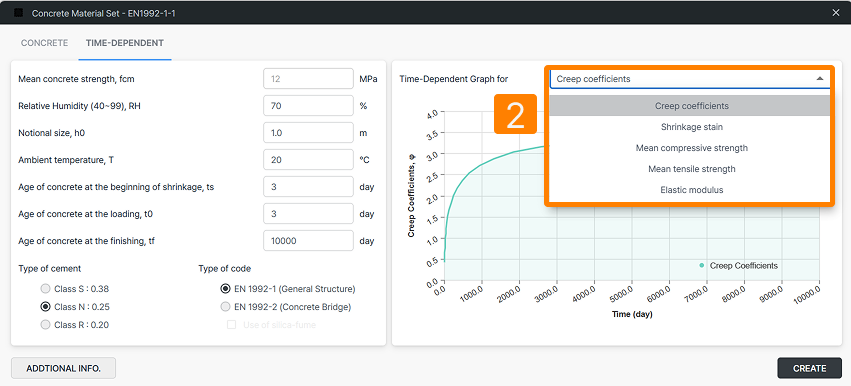Image resolution: width=851 pixels, height=386 pixels.
Task: Select the Class S : 0.38 cement type
Action: pyautogui.click(x=46, y=289)
